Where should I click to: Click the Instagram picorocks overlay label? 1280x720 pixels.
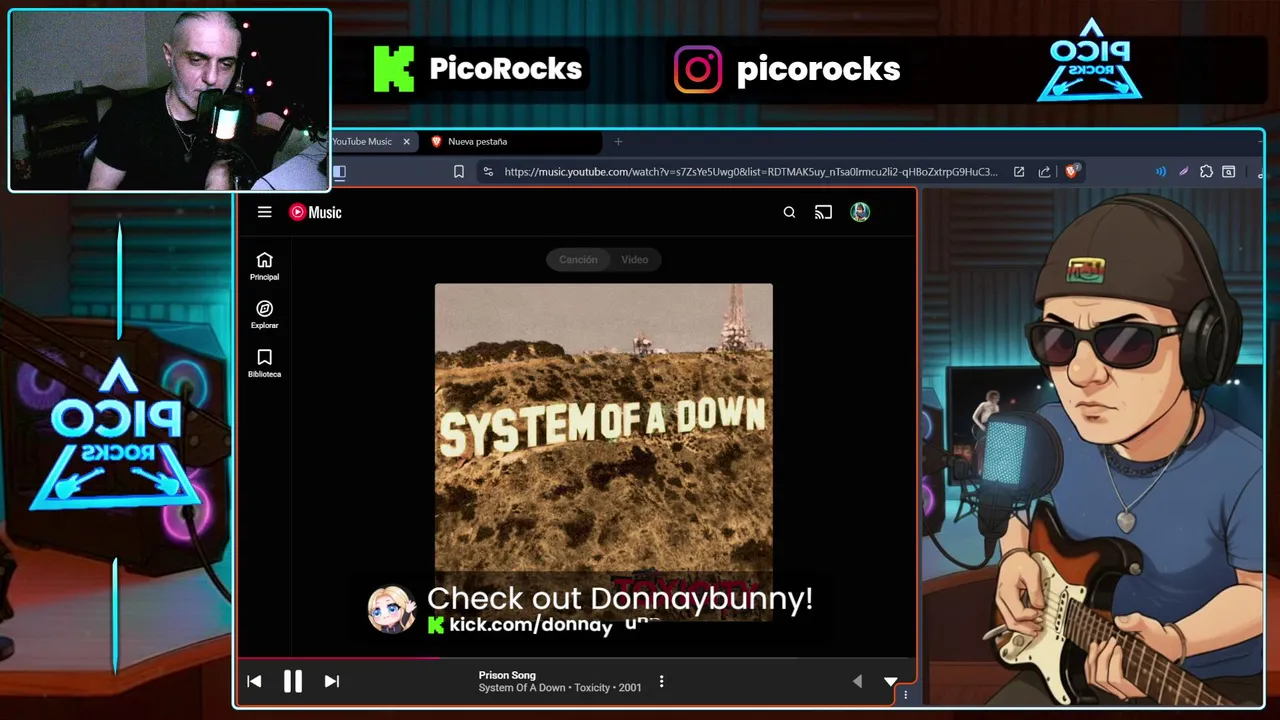(x=787, y=69)
